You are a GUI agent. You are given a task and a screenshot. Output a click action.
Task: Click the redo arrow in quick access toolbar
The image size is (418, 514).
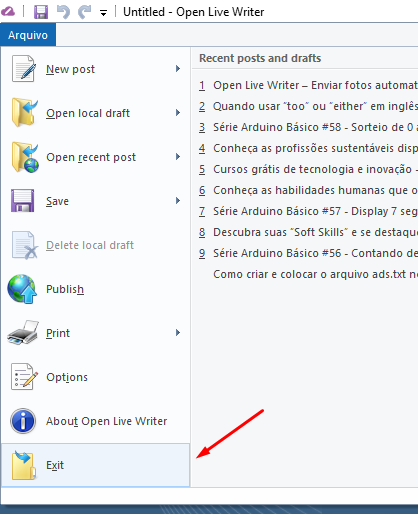tap(84, 12)
